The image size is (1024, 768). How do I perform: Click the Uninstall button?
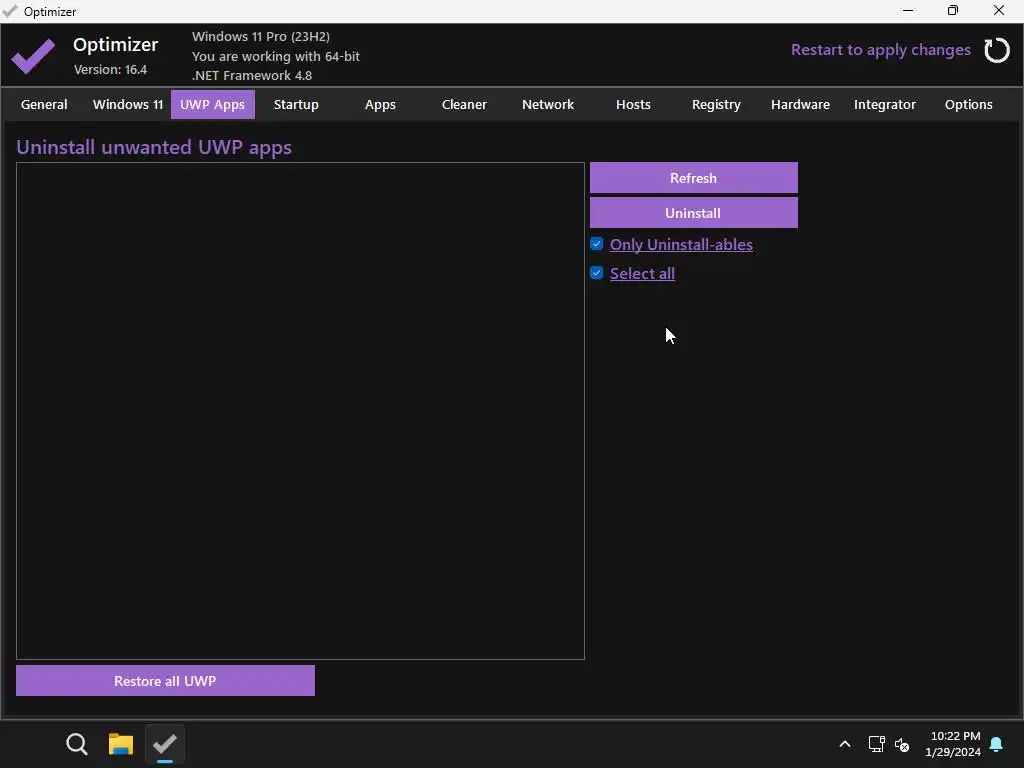694,213
